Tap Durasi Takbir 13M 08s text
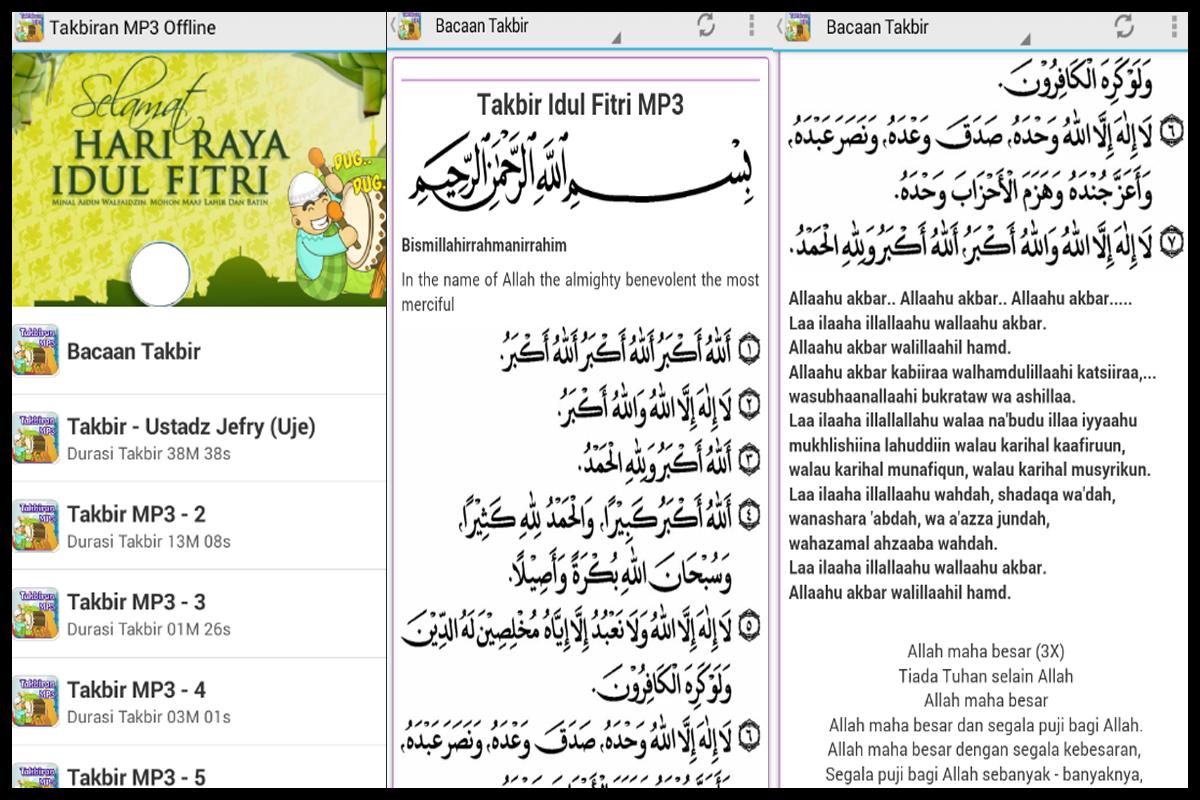This screenshot has width=1200, height=800. tap(149, 542)
